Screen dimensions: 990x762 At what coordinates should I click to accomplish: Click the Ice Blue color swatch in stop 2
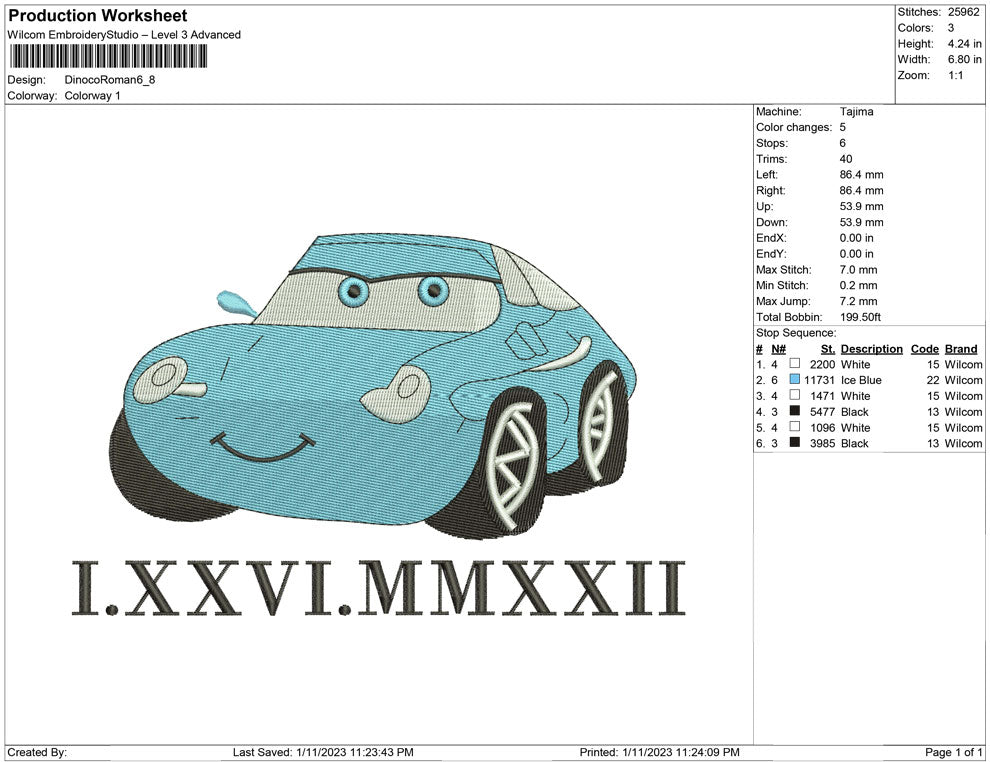pyautogui.click(x=795, y=380)
